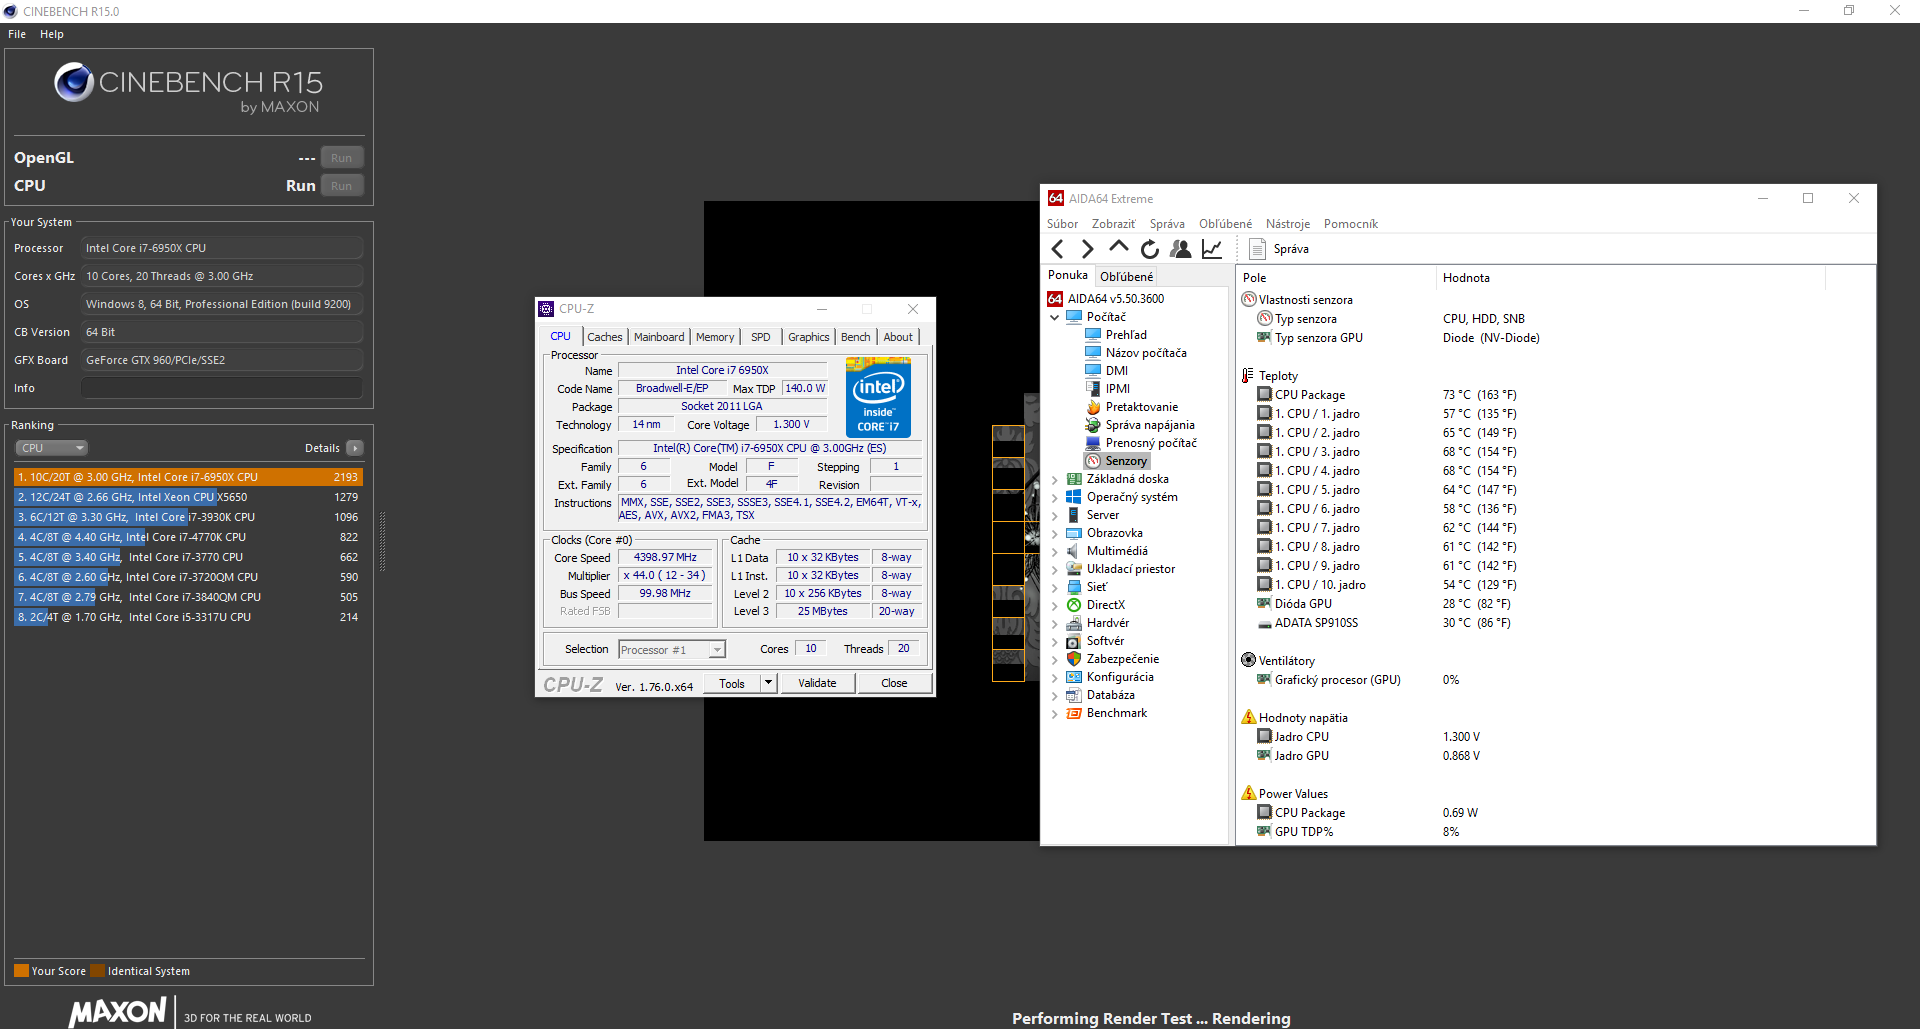Select the Softvér tree item
This screenshot has width=1920, height=1029.
pyautogui.click(x=1105, y=641)
